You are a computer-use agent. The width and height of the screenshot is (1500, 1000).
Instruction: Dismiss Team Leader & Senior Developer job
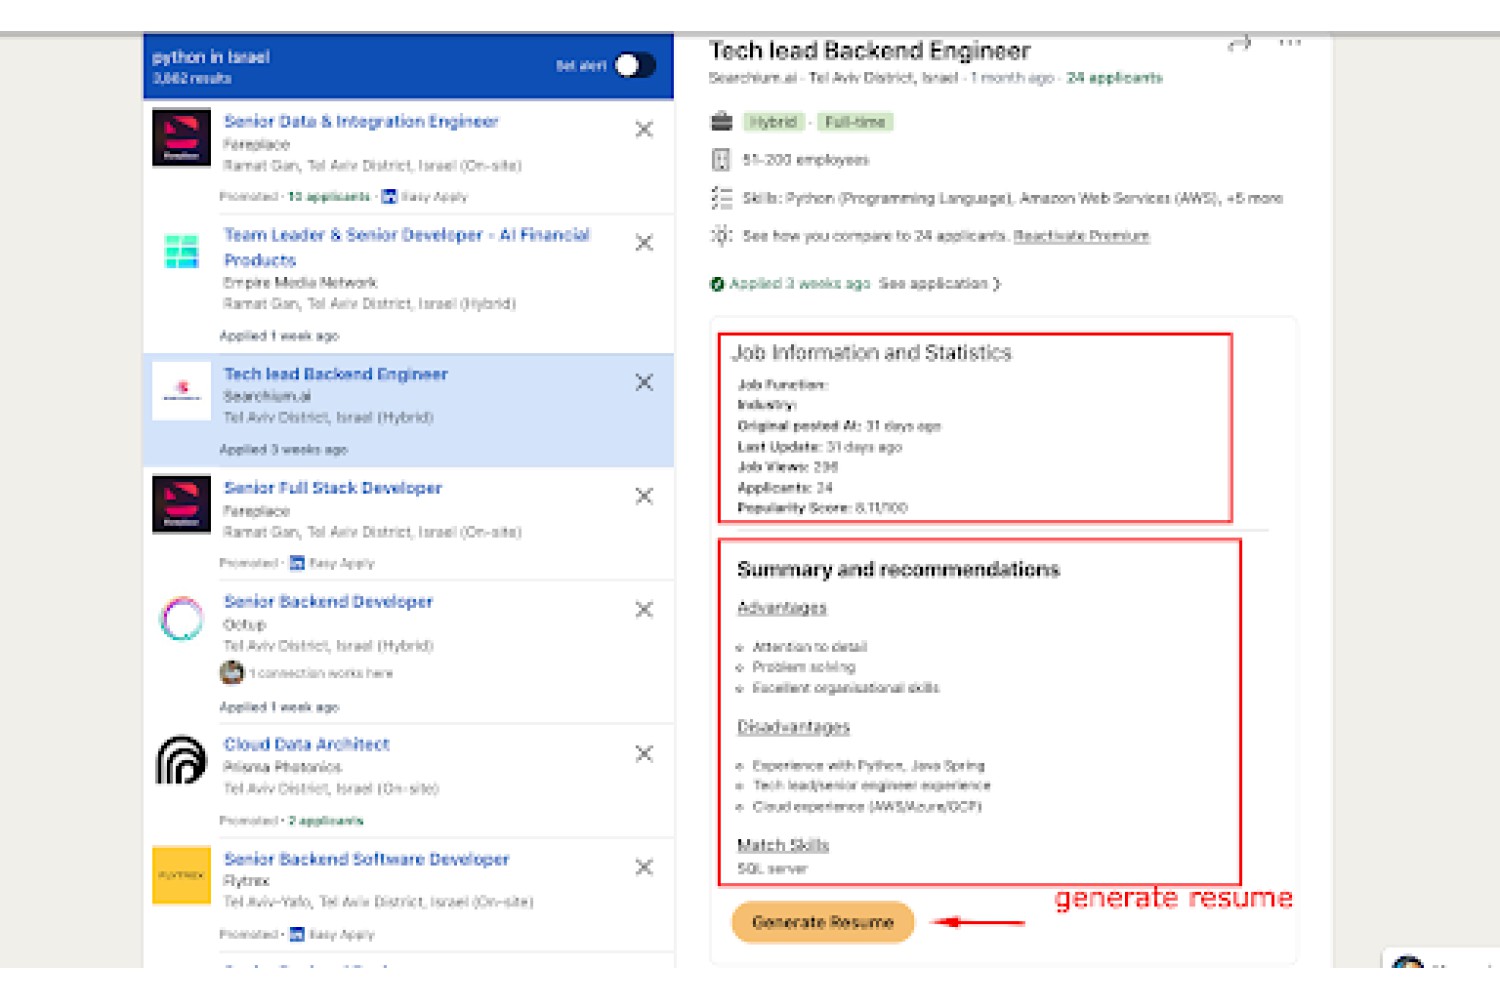(644, 243)
